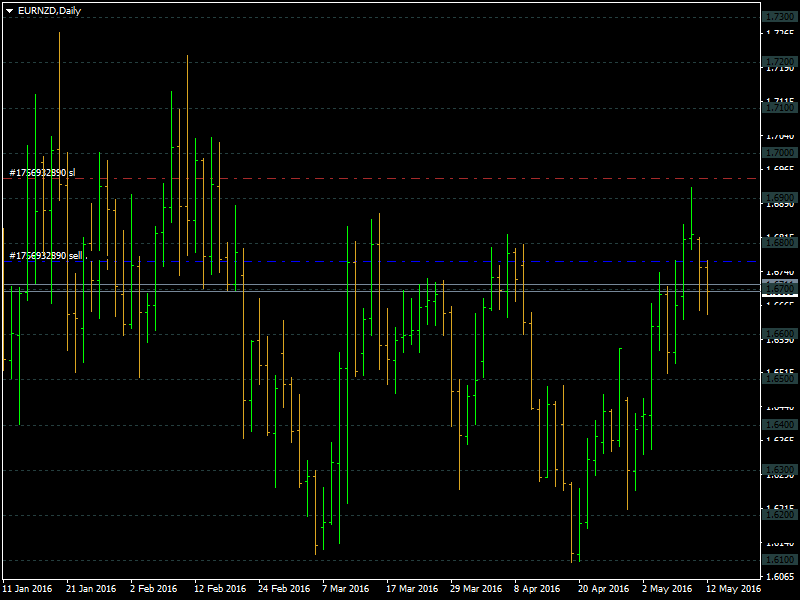Select the #1756932890 sell label
Viewport: 800px width, 600px height.
point(46,255)
